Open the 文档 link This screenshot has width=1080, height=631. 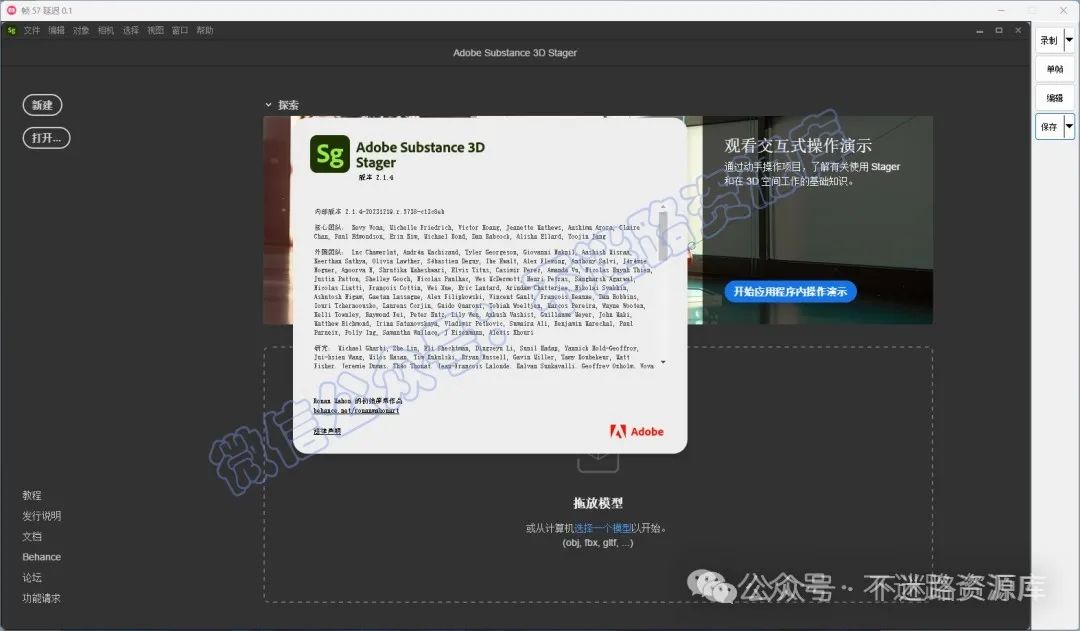[x=32, y=537]
